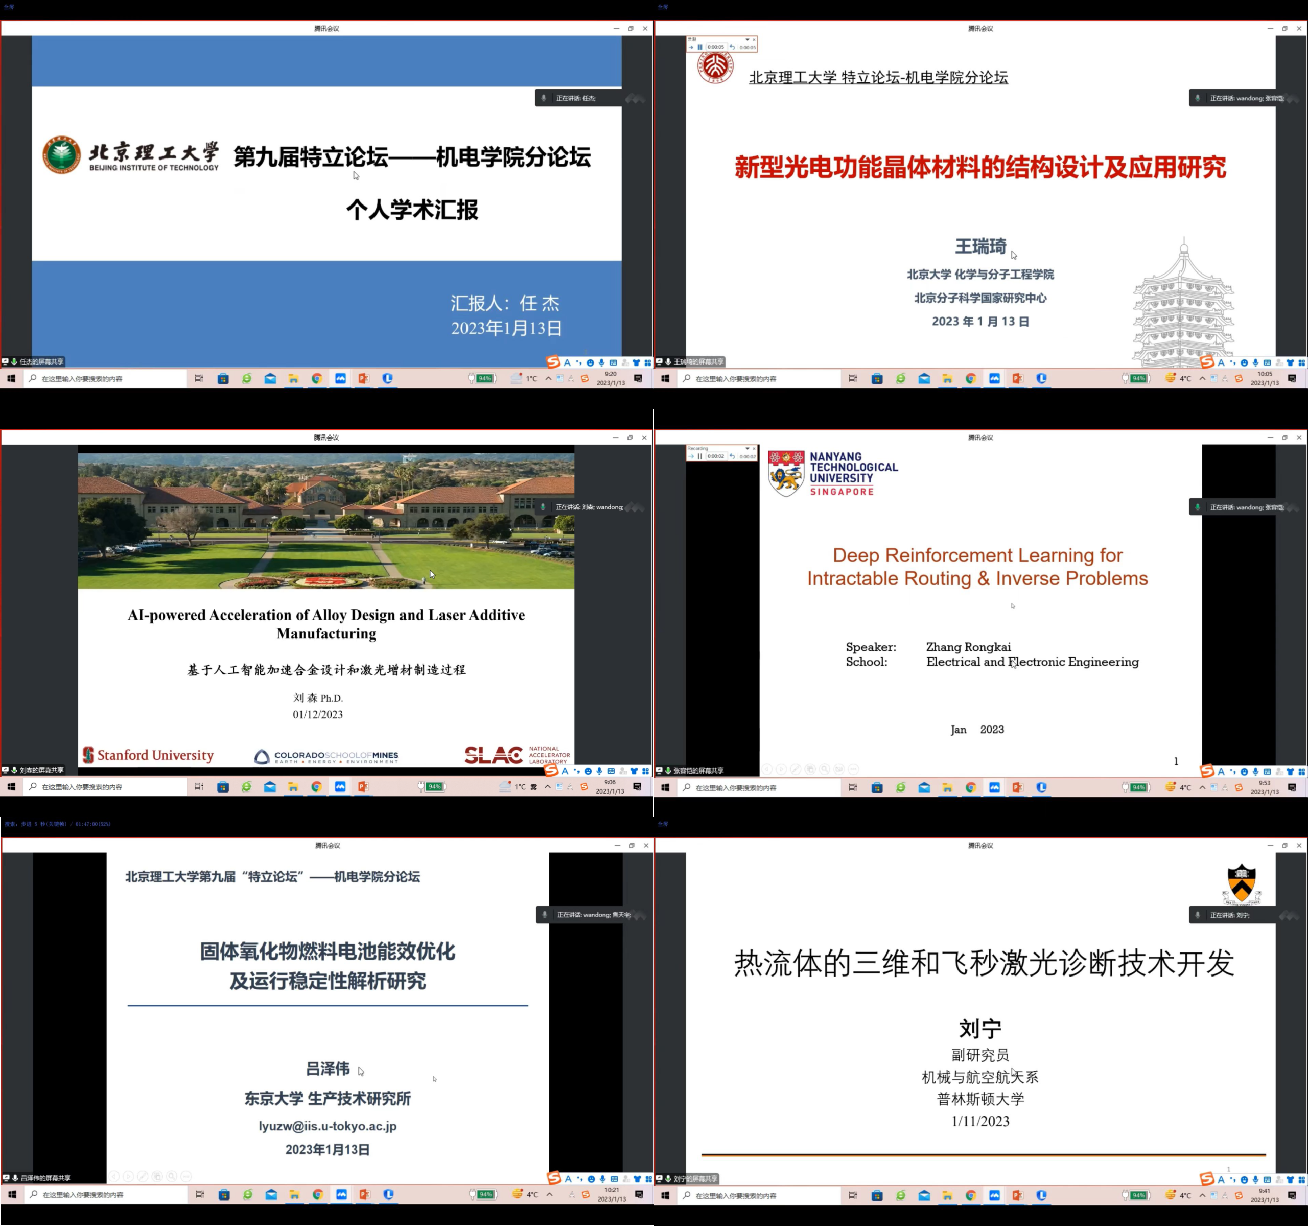Expand hidden tray icons with the chevron arrow

(x=548, y=378)
